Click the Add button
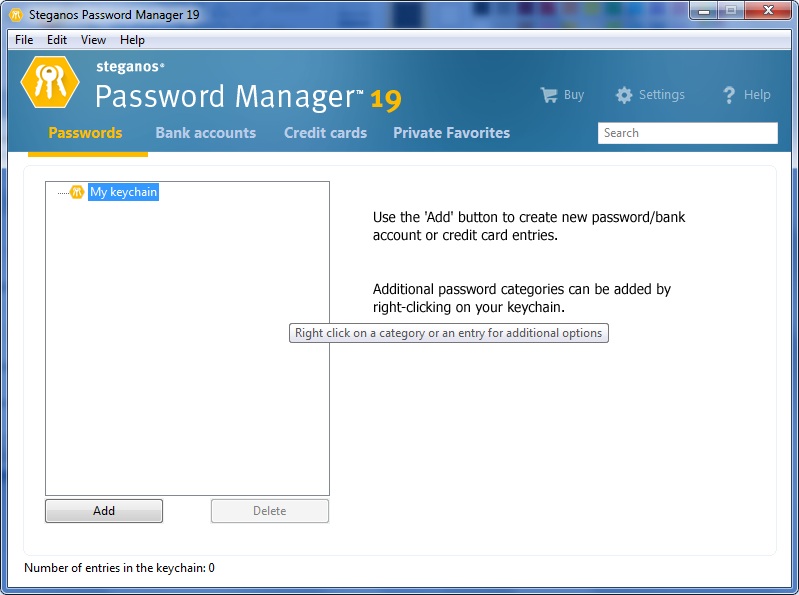799x595 pixels. pyautogui.click(x=104, y=511)
